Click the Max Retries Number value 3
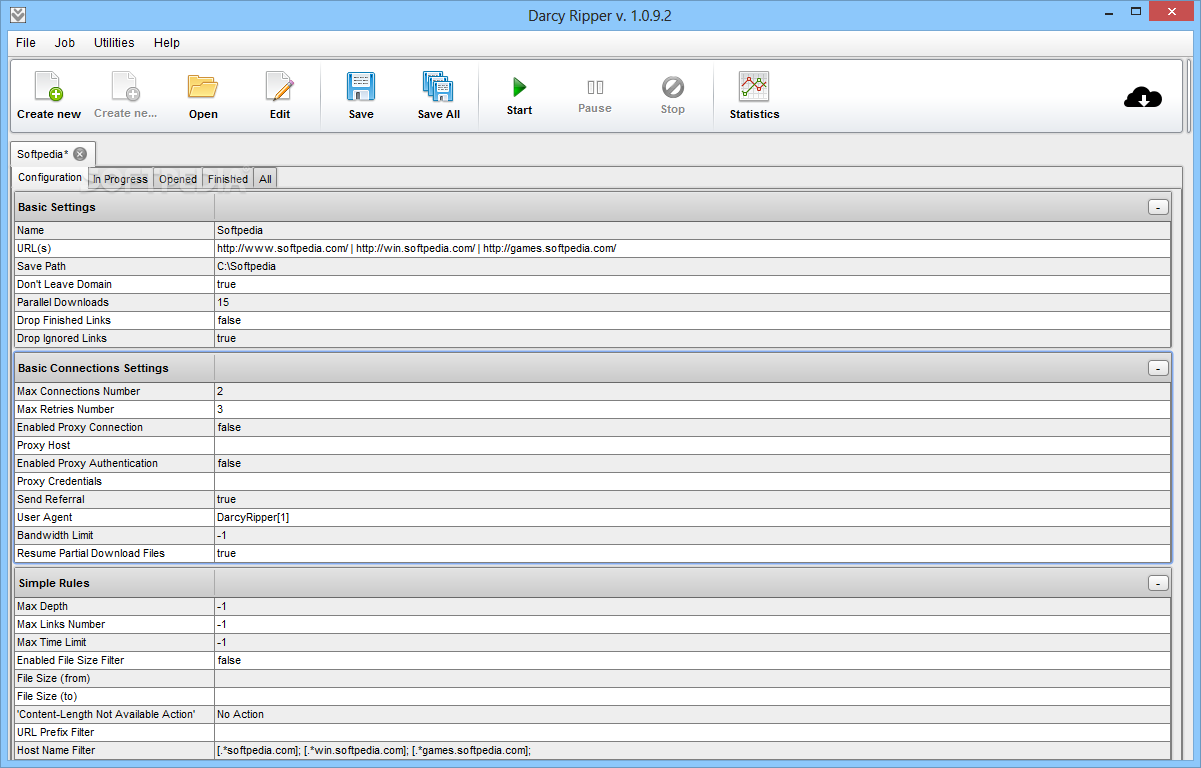This screenshot has width=1201, height=768. pyautogui.click(x=692, y=409)
